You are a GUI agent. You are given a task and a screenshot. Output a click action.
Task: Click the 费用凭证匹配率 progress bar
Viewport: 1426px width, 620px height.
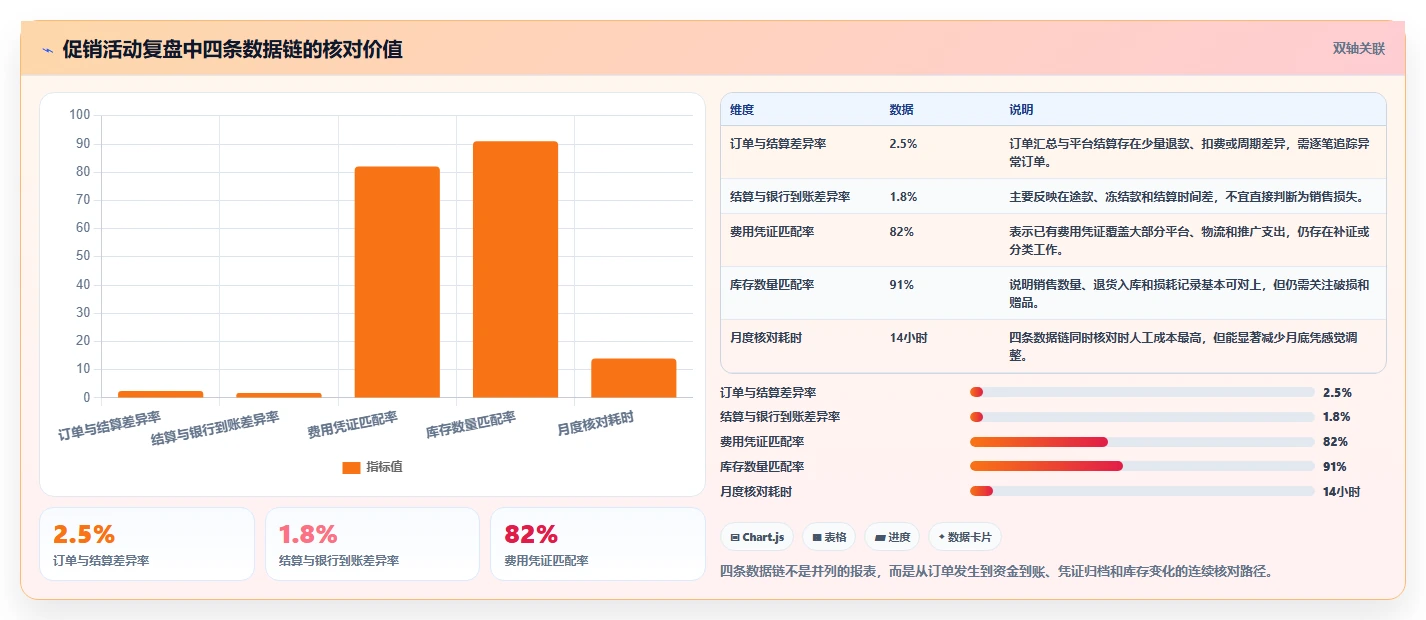pos(1142,442)
